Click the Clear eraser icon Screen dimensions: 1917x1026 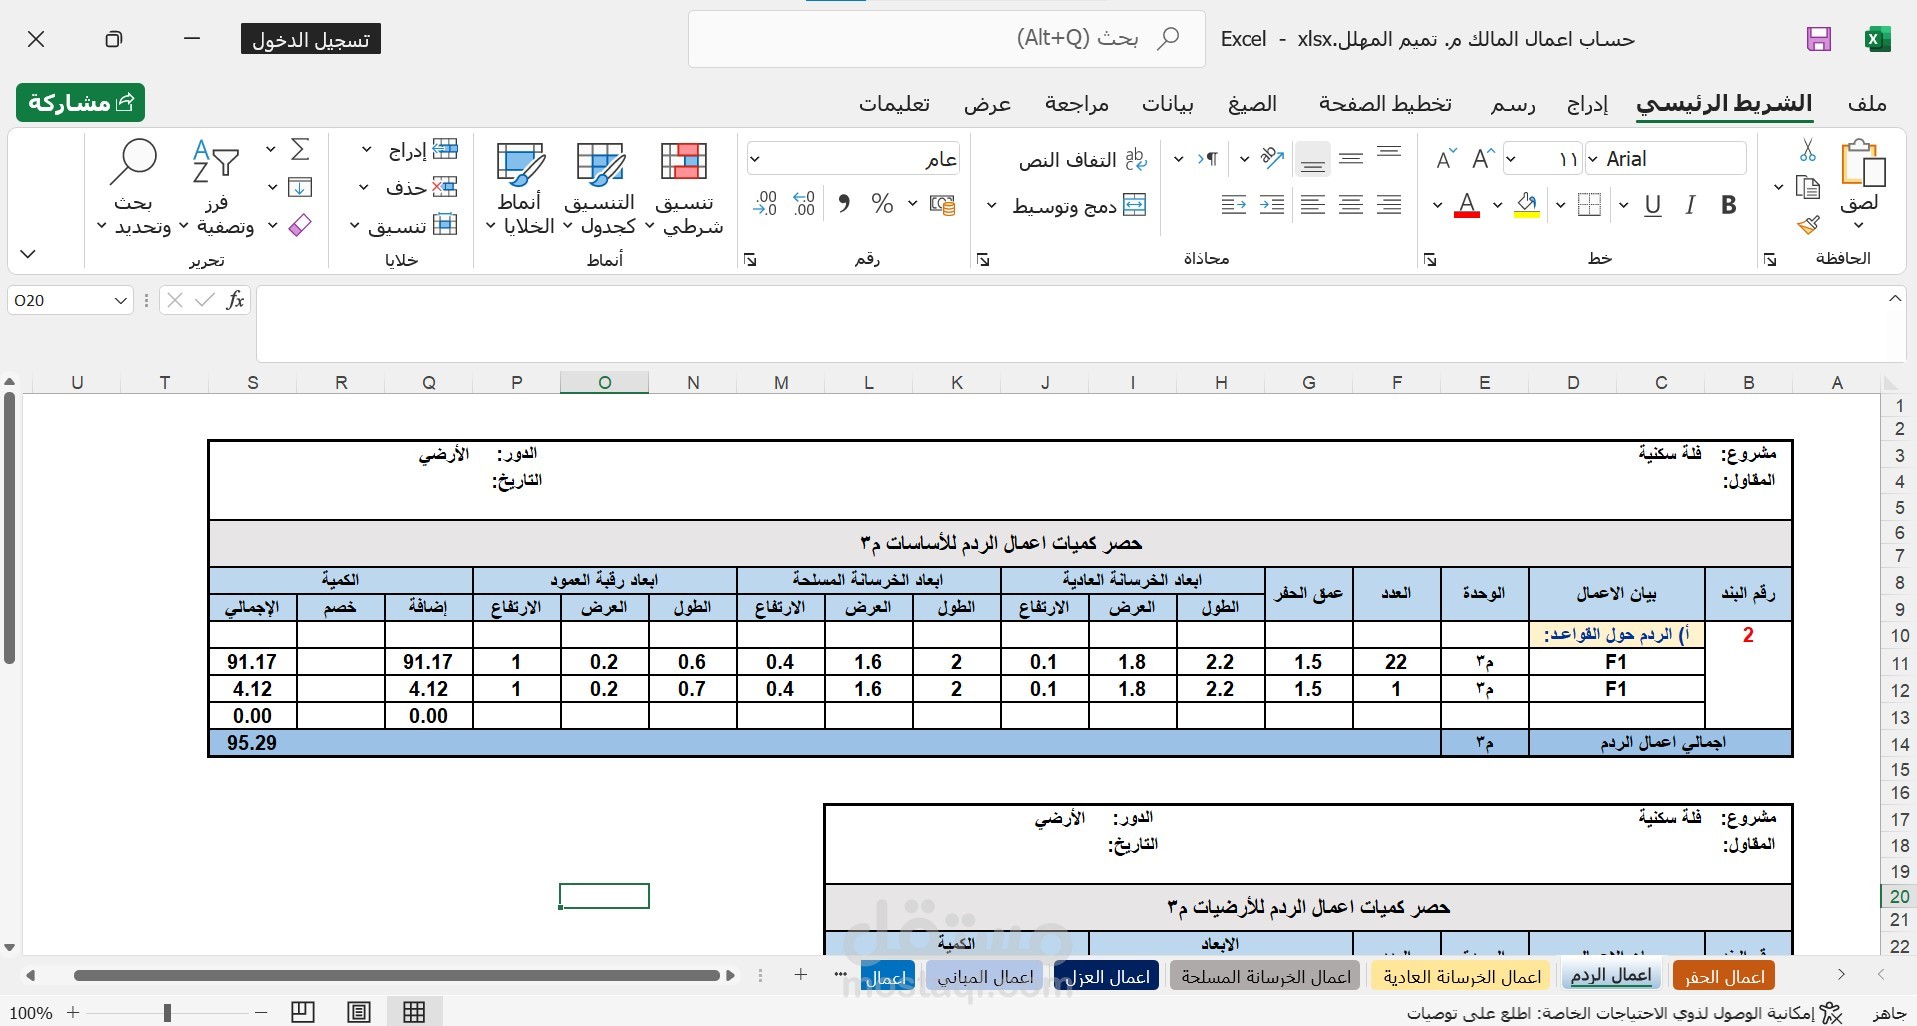[300, 226]
